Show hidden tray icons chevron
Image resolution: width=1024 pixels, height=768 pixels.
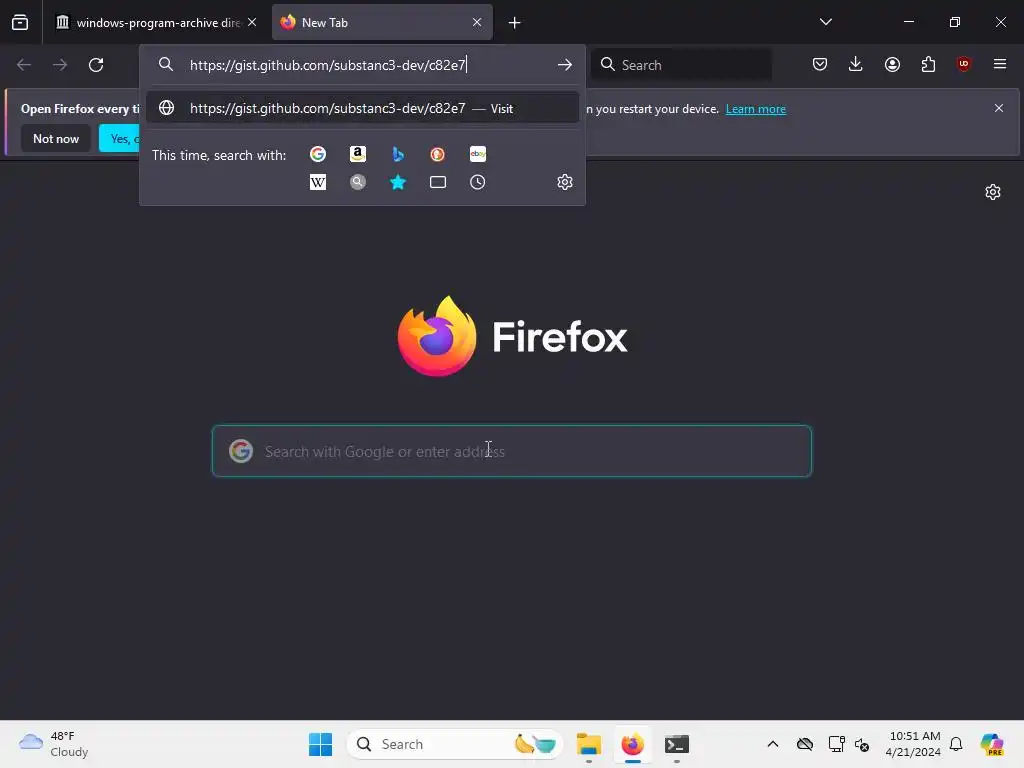tap(773, 744)
